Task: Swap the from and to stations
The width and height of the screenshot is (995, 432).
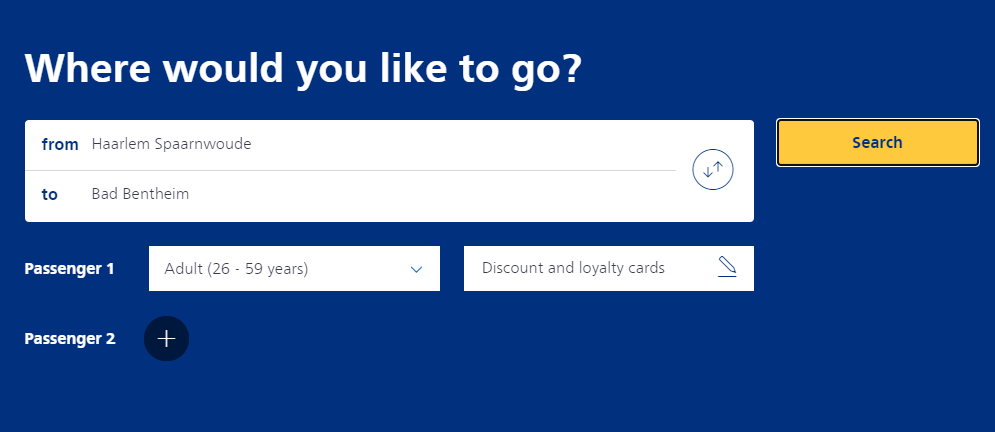Action: click(x=713, y=170)
